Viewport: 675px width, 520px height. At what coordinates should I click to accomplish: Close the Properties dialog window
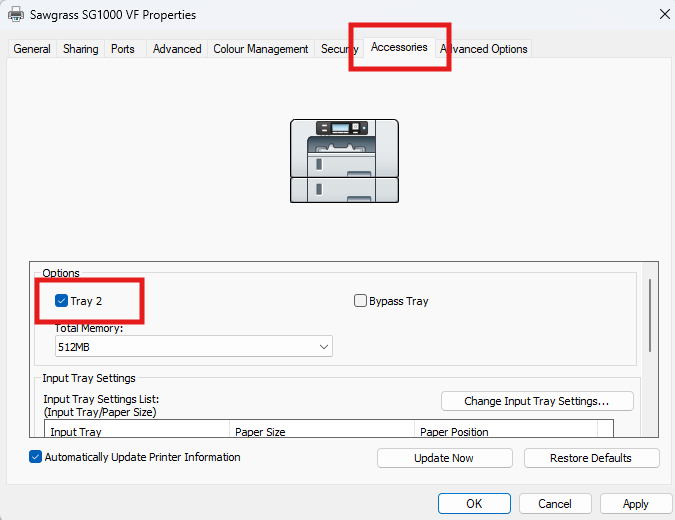665,14
